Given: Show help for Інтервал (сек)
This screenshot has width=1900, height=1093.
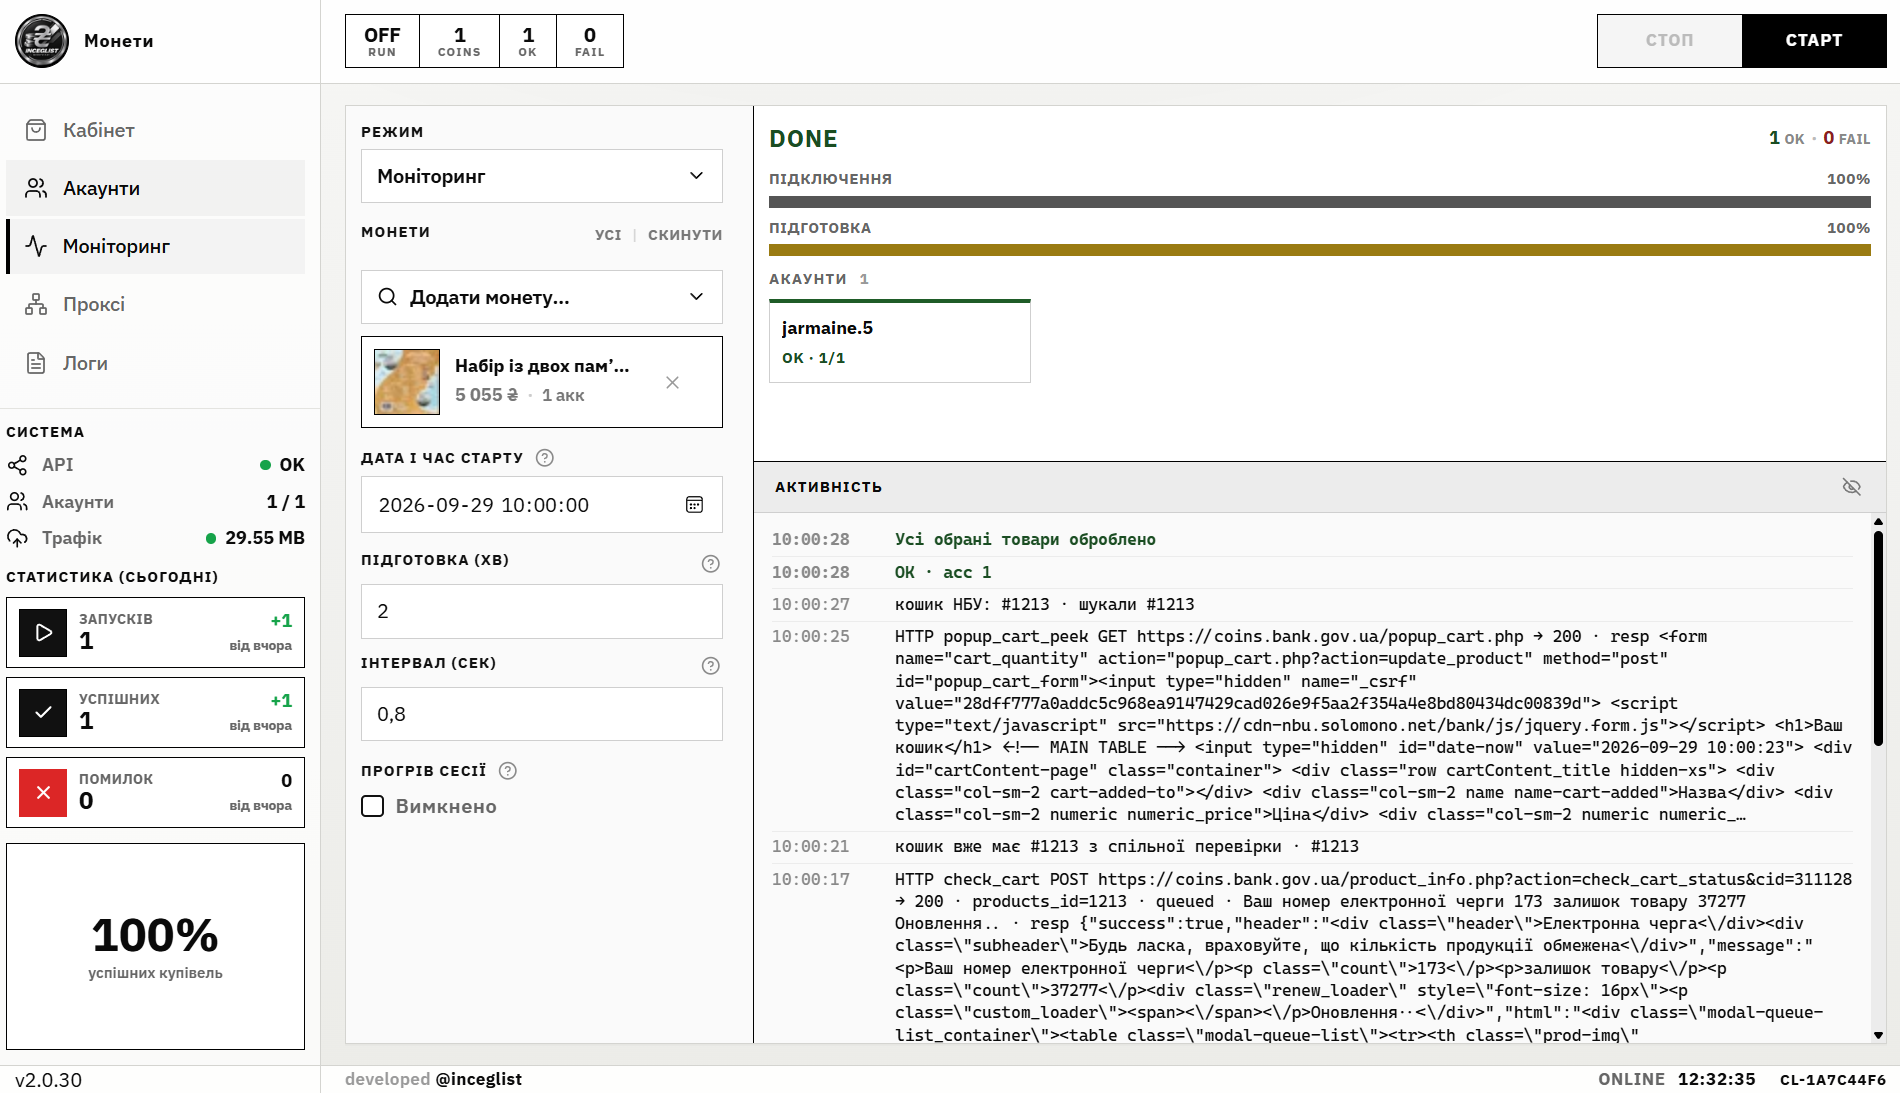Looking at the screenshot, I should click(x=711, y=666).
